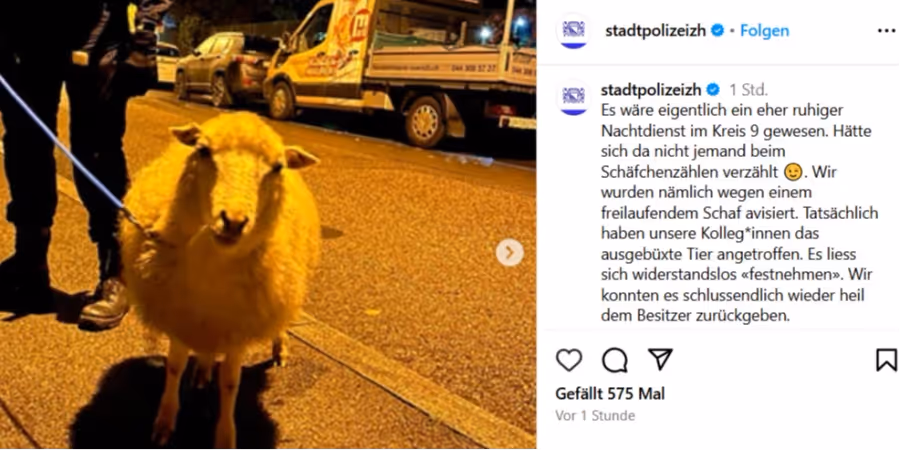900x450 pixels.
Task: Click the sheep photo
Action: pyautogui.click(x=268, y=225)
